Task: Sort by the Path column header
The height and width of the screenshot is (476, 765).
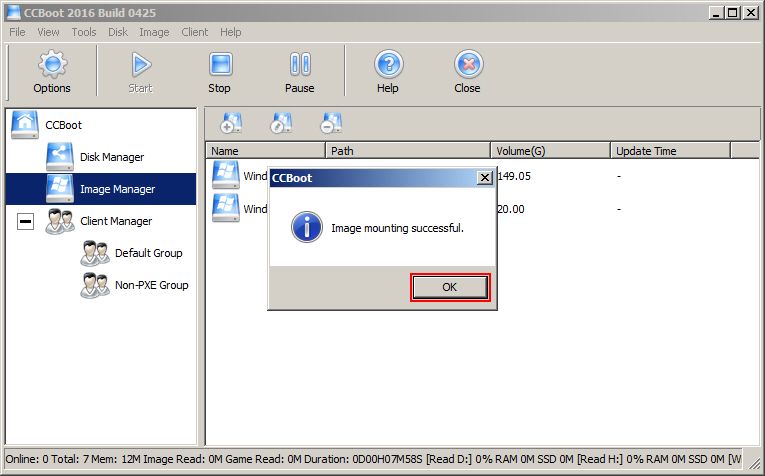Action: pos(407,151)
